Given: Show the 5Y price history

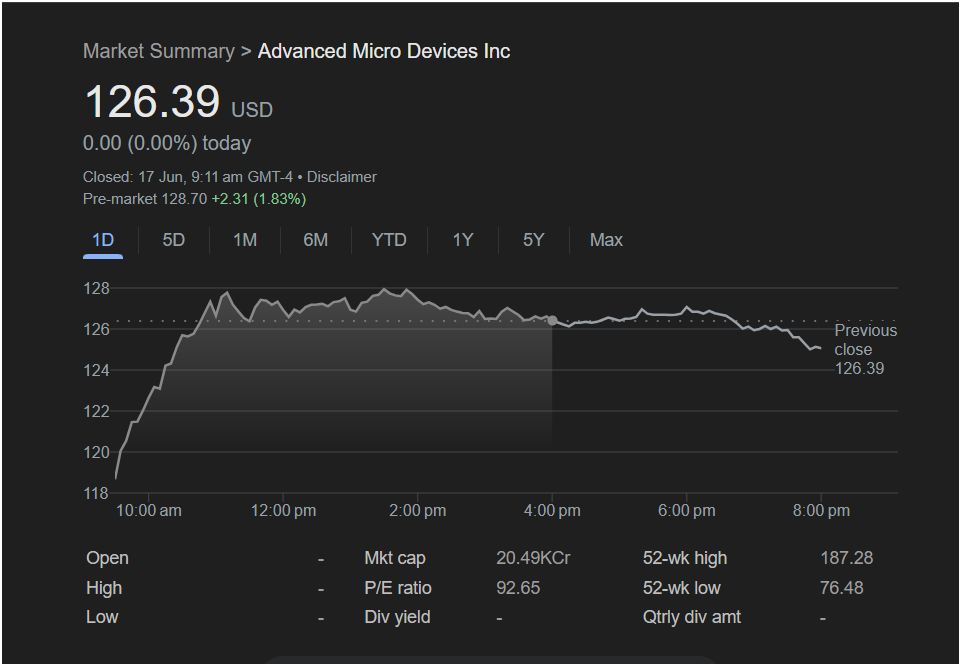Looking at the screenshot, I should pyautogui.click(x=533, y=240).
